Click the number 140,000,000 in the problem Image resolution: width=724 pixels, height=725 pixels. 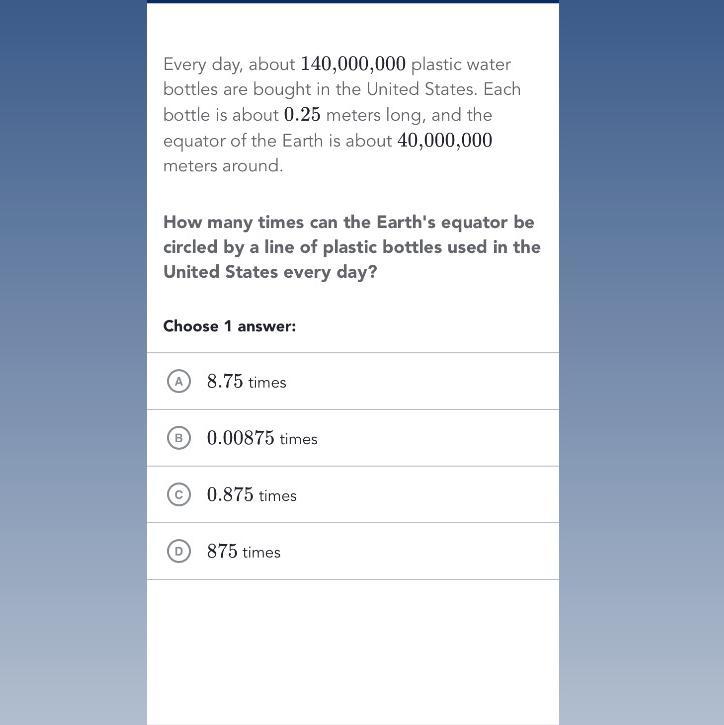point(353,64)
